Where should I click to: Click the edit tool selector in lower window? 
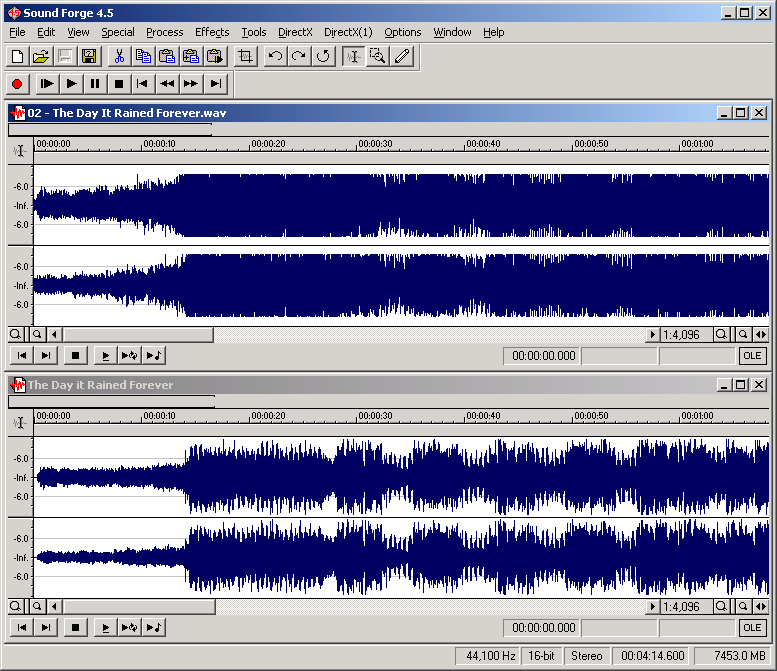click(20, 423)
